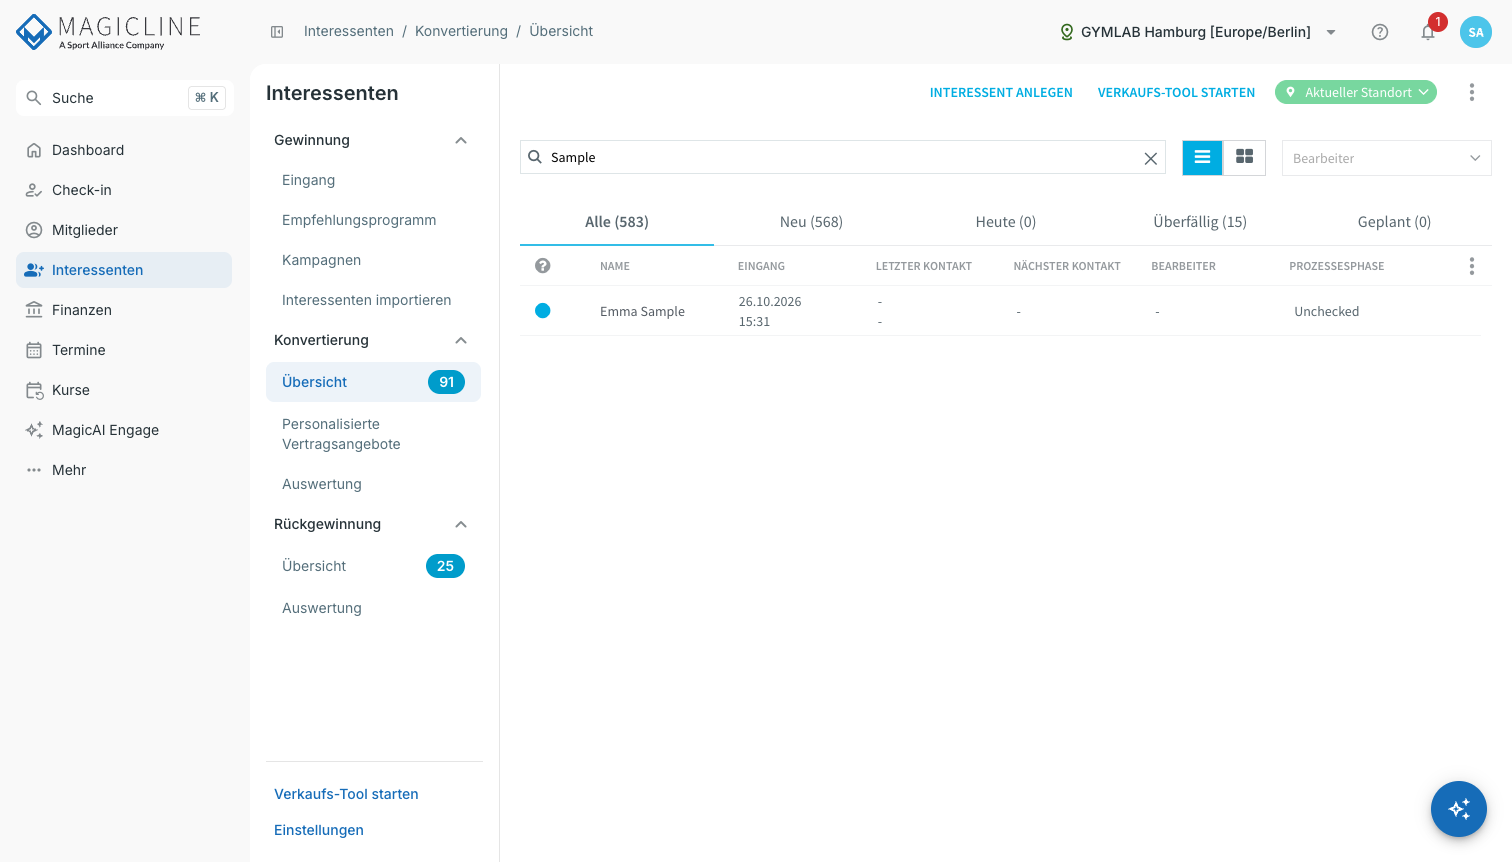Image resolution: width=1512 pixels, height=862 pixels.
Task: Open the Emma Sample row
Action: click(x=1000, y=311)
